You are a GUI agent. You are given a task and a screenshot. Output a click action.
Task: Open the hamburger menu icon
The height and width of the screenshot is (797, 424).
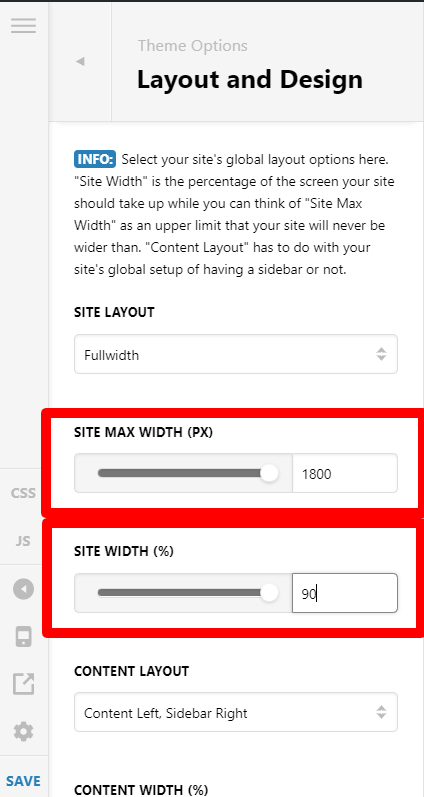coord(23,25)
